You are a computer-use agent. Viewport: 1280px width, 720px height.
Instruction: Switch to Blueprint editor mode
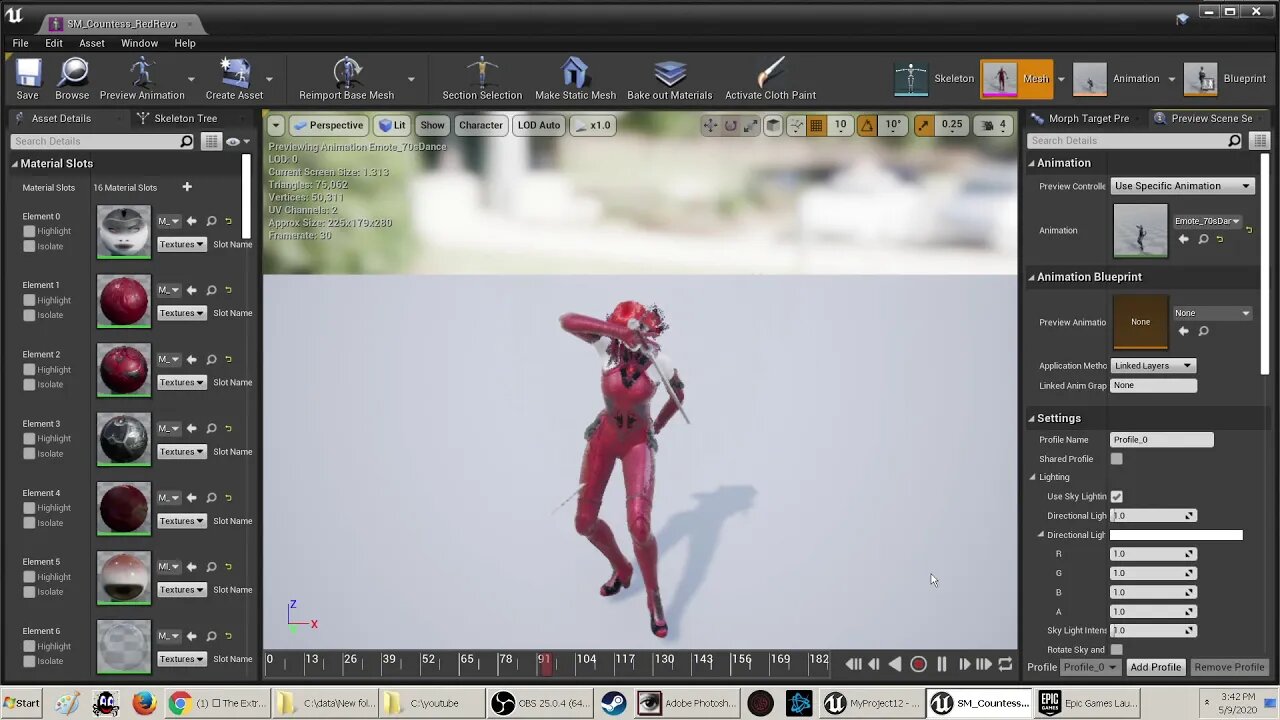coord(1226,78)
